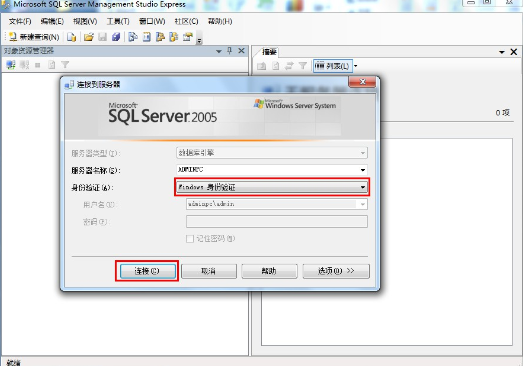The image size is (523, 366).
Task: Click the connect icon in Object Explorer
Action: pyautogui.click(x=11, y=65)
